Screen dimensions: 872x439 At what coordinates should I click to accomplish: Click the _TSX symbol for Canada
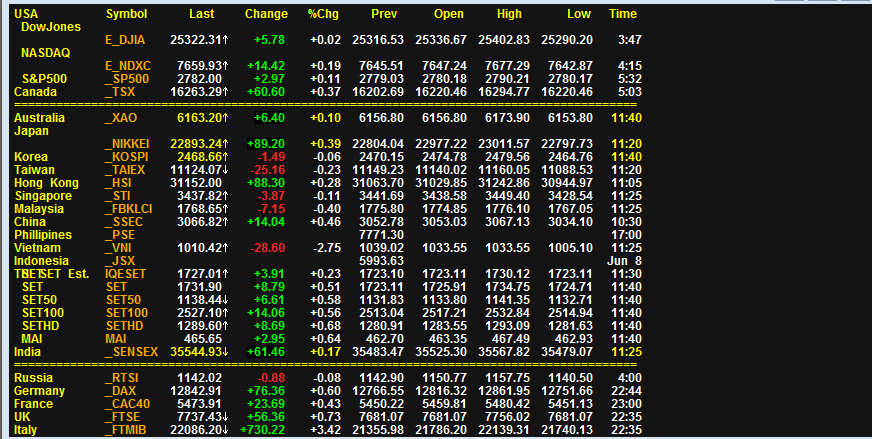[120, 92]
